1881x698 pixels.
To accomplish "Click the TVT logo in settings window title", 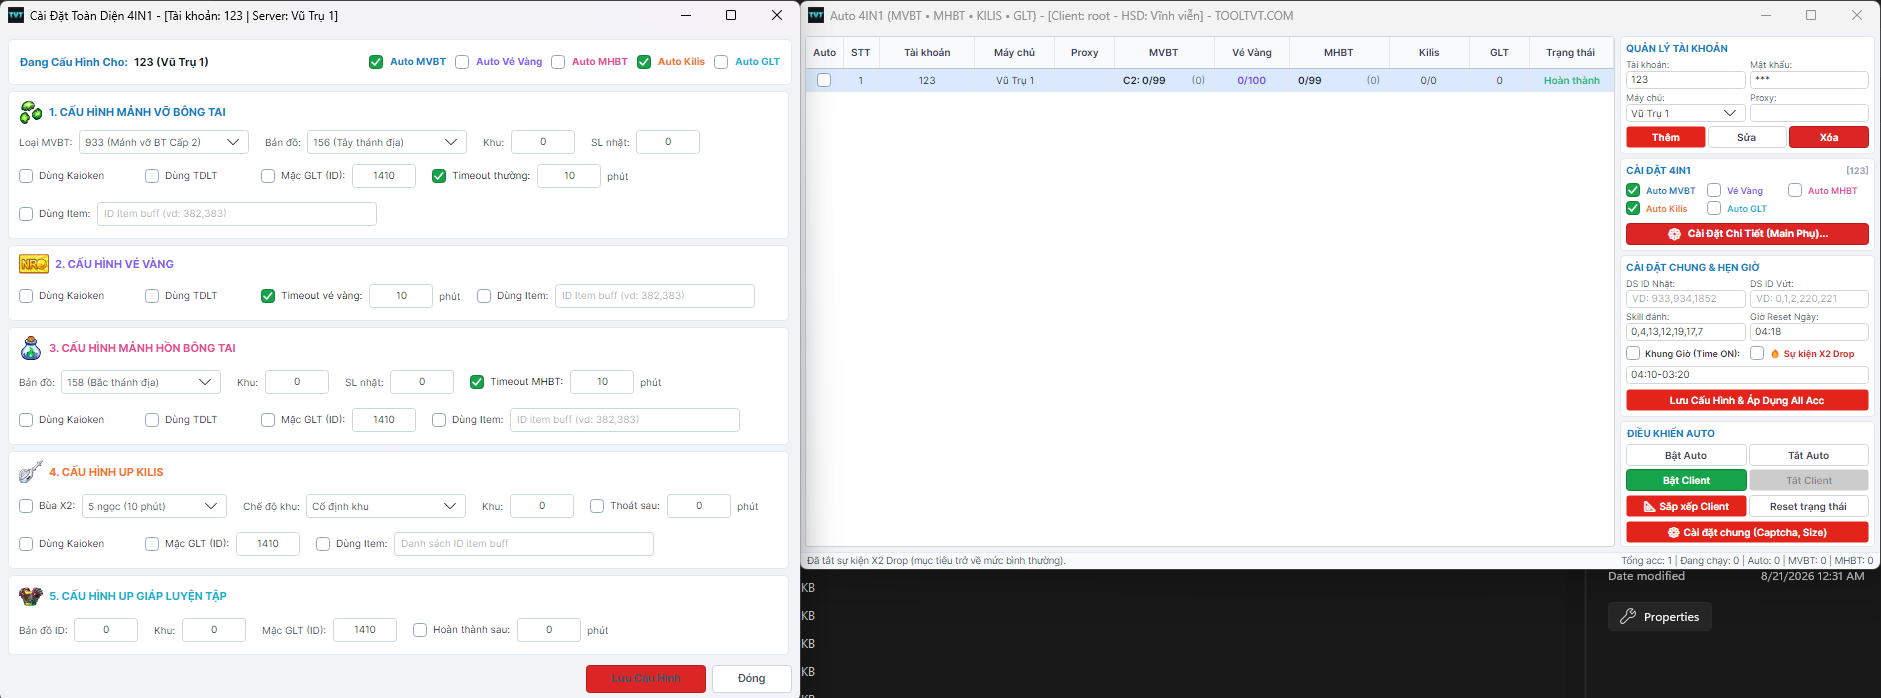I will 16,15.
